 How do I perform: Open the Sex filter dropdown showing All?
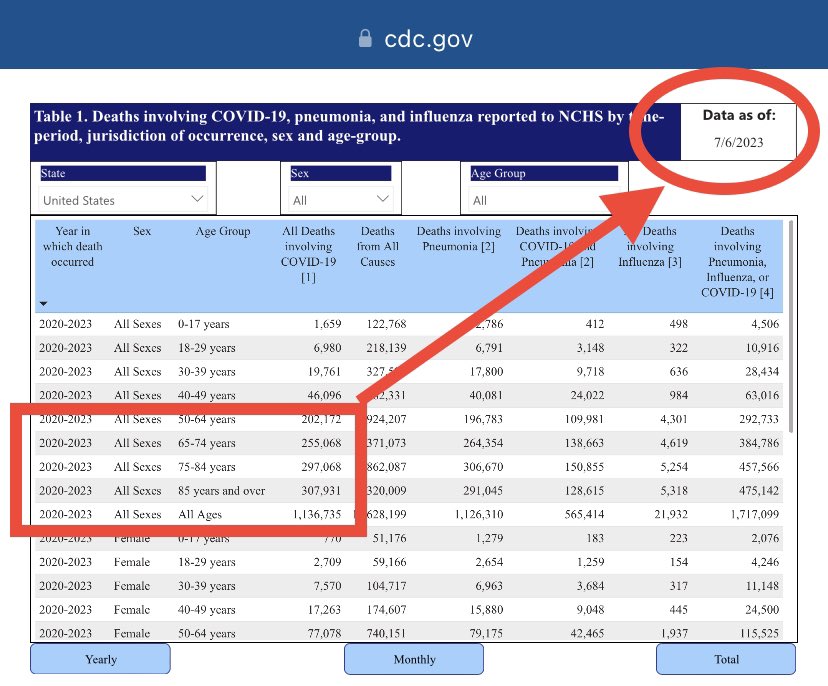click(341, 200)
